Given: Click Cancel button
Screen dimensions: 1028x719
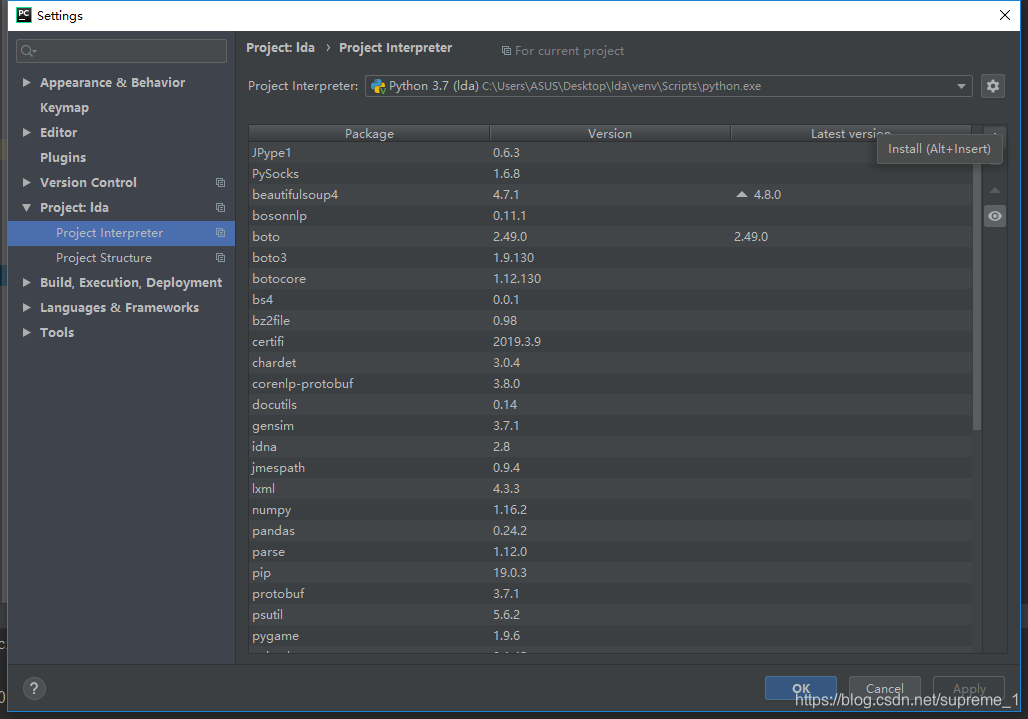Looking at the screenshot, I should pos(884,688).
